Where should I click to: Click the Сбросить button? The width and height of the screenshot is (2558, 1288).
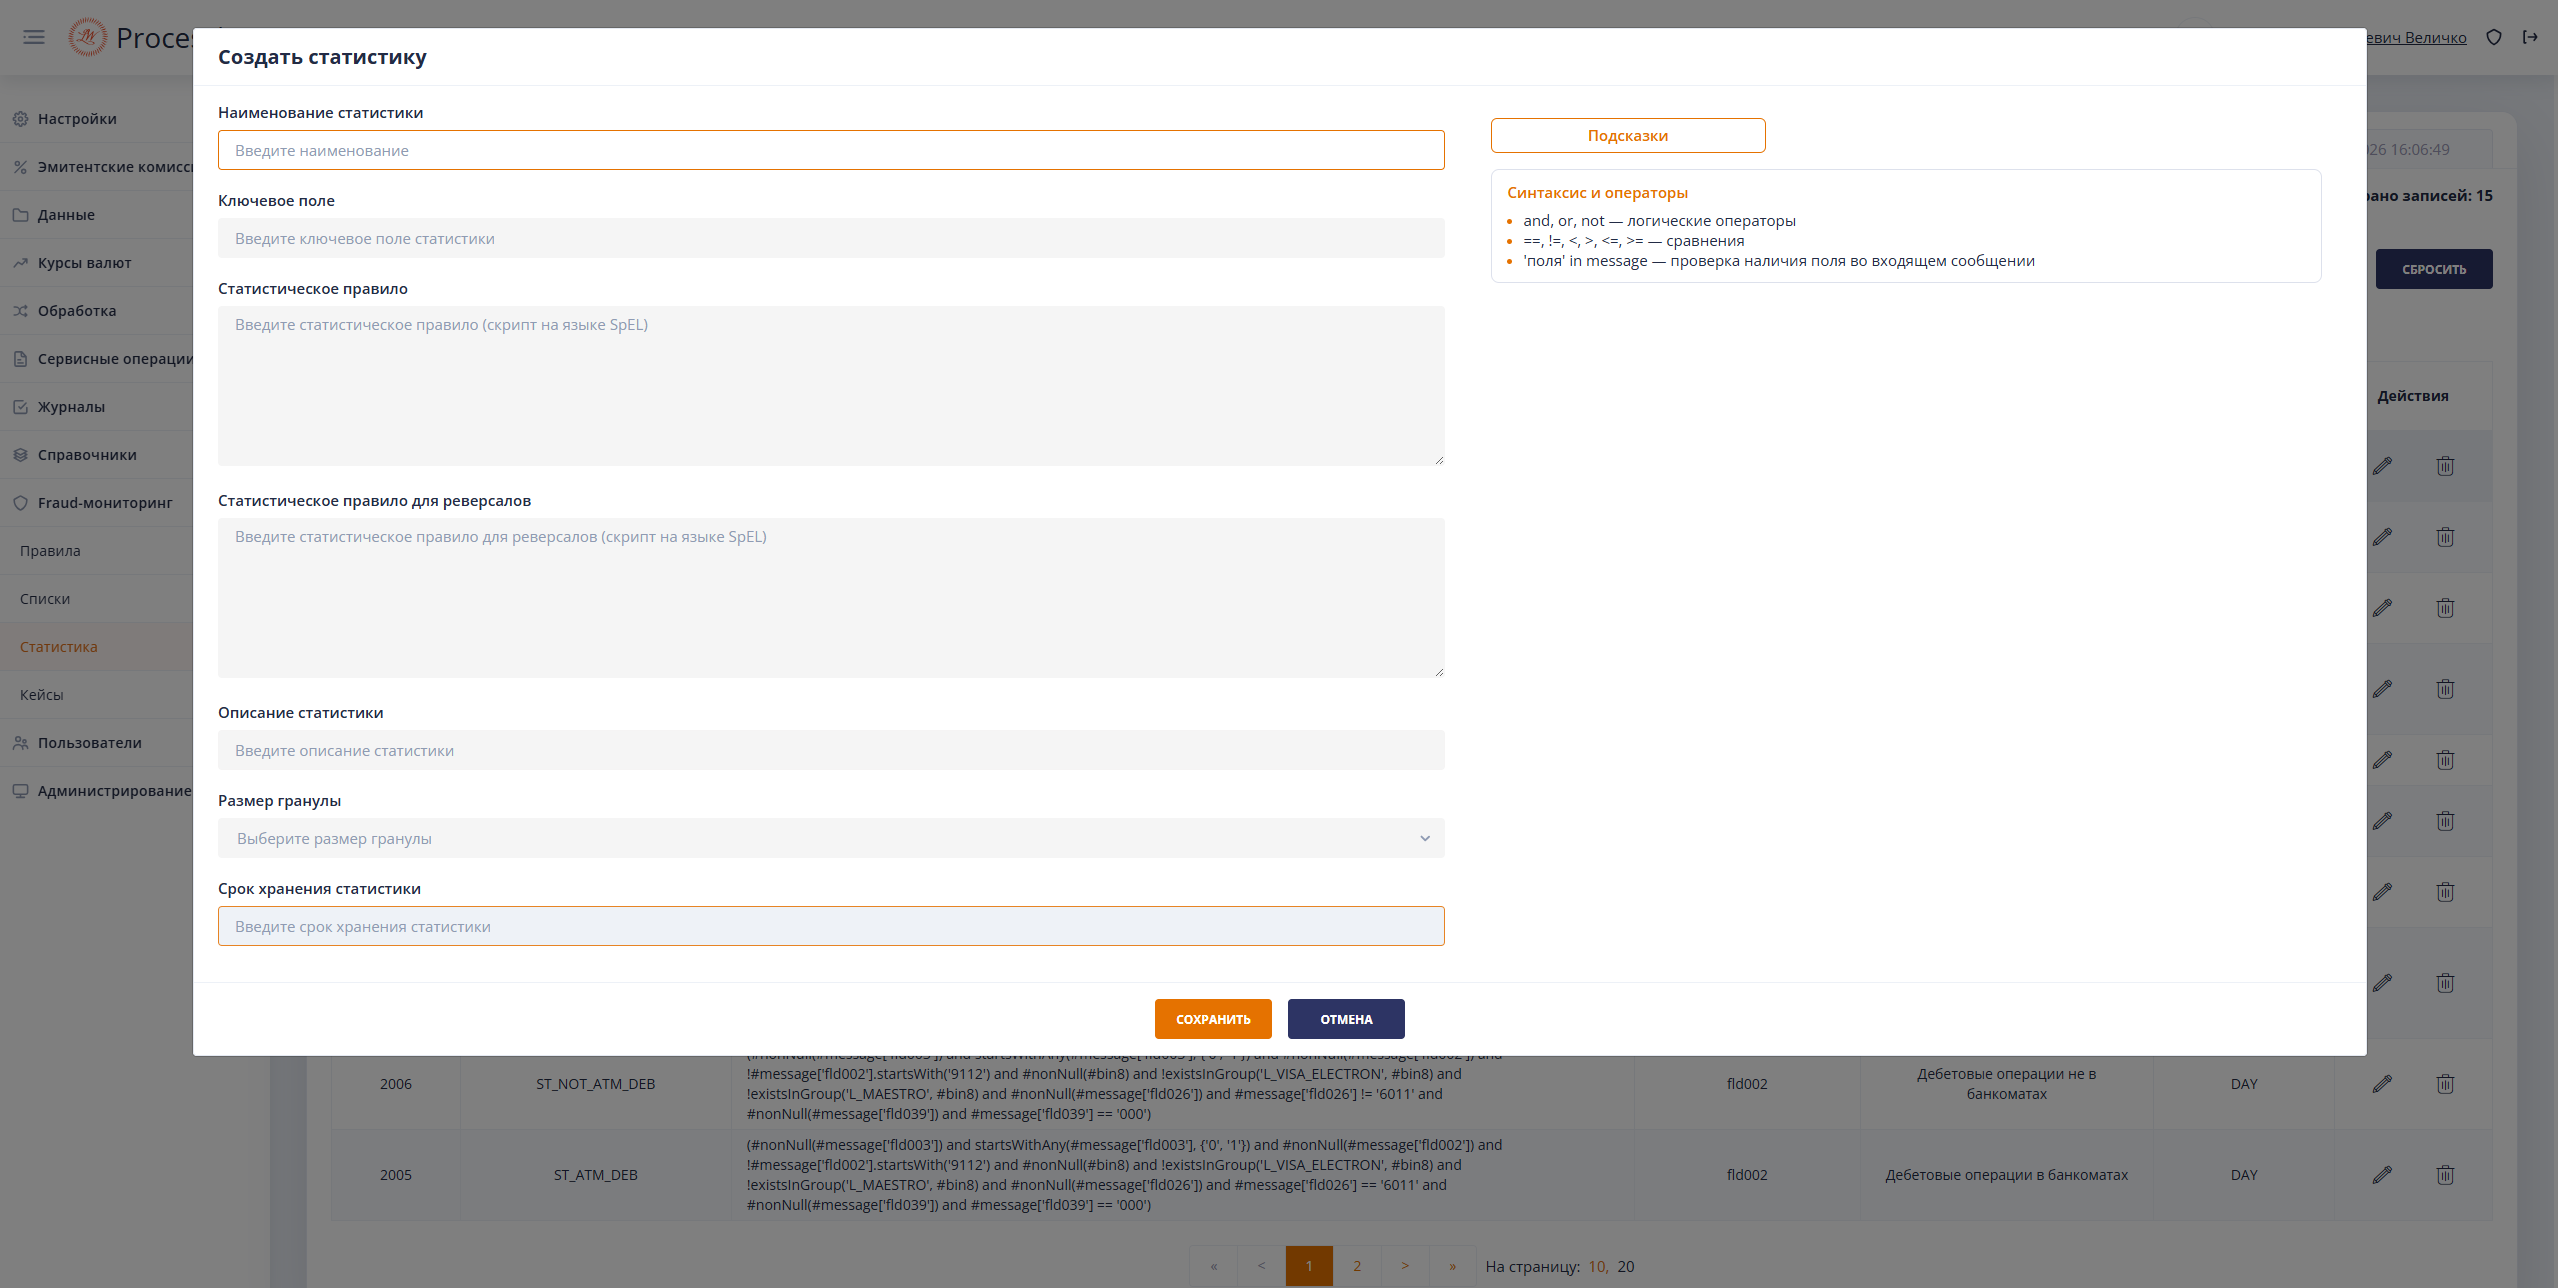[2433, 269]
